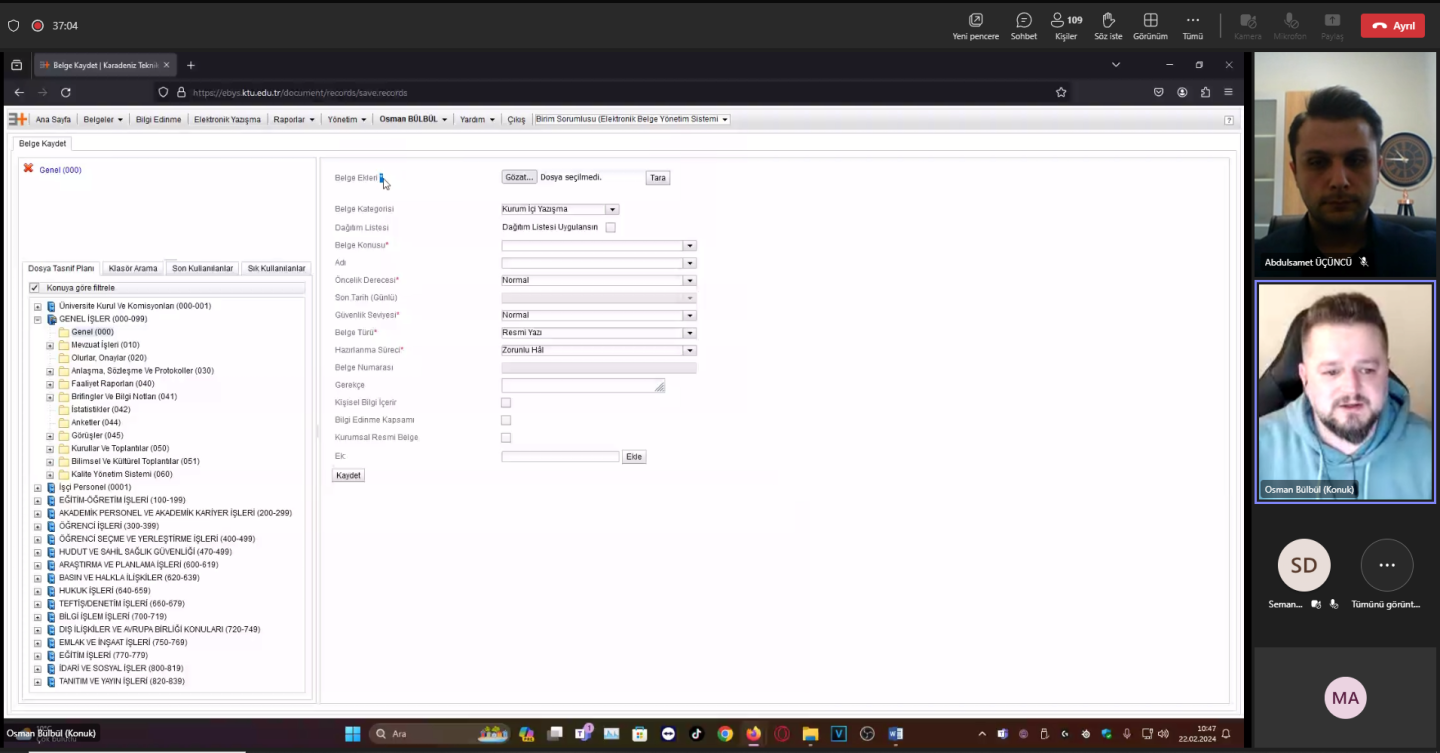The height and width of the screenshot is (753, 1440).
Task: Expand the EĞİTİM-ÖĞRETİM İŞLERİ node
Action: (x=38, y=501)
